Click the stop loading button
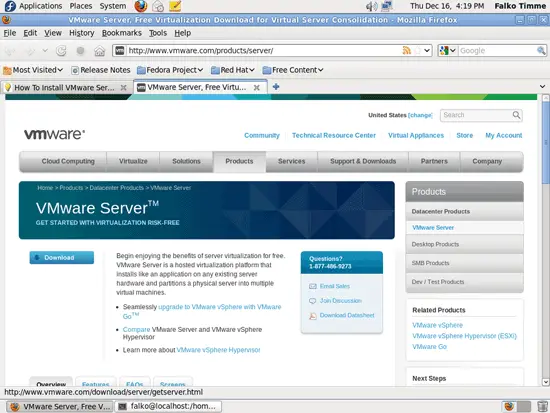Screen dimensions: 550x413 click(80, 51)
